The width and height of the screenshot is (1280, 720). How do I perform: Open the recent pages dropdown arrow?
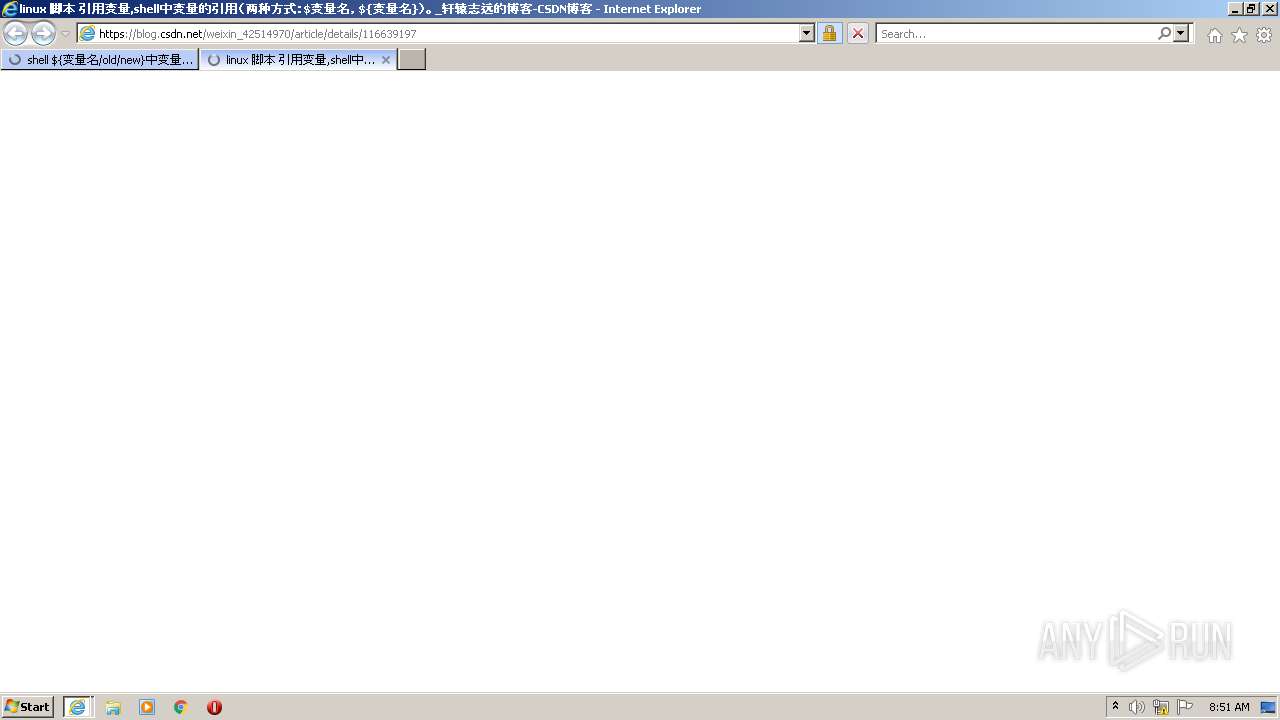point(66,34)
